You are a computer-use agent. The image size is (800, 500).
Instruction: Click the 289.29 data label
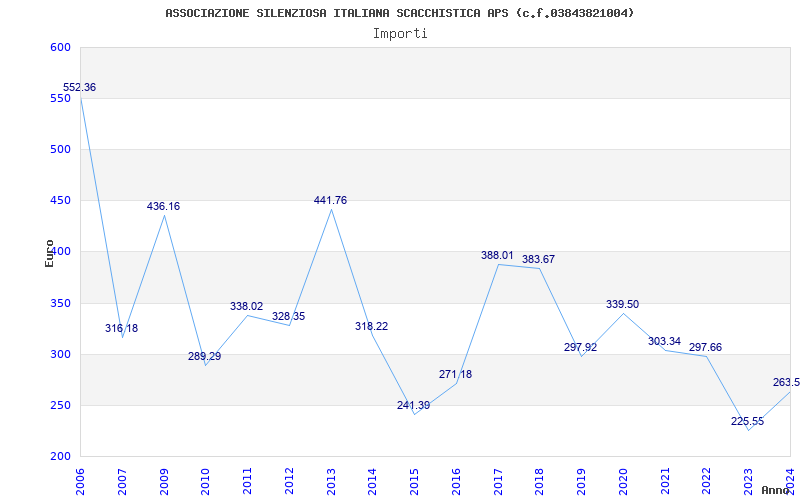[205, 357]
